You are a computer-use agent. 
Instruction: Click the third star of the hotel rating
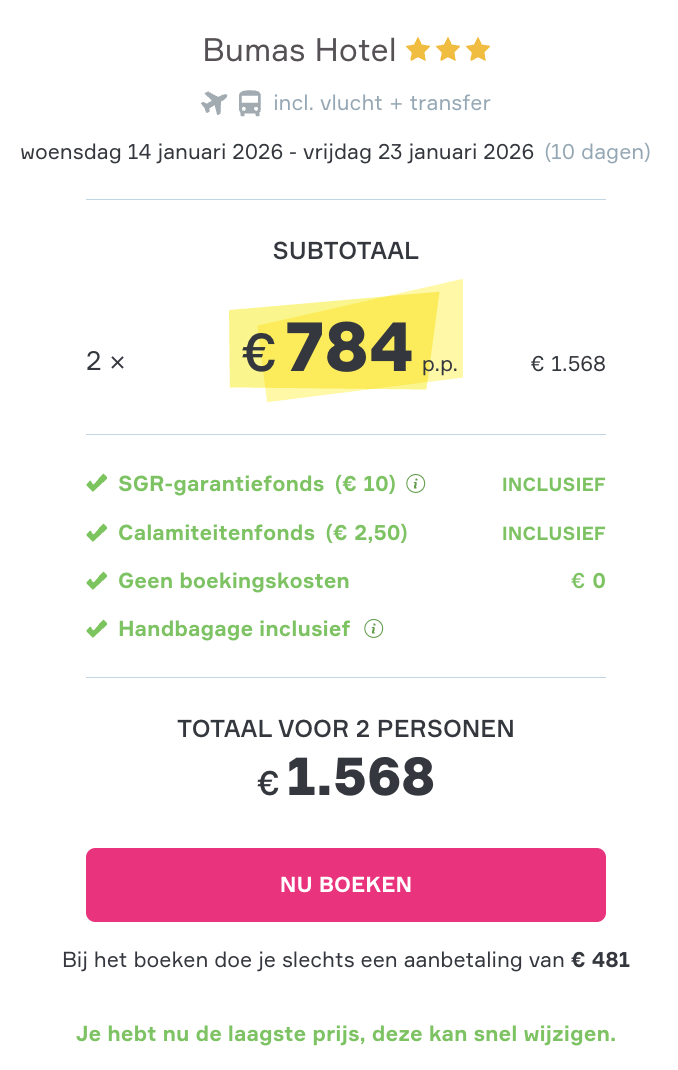[478, 48]
